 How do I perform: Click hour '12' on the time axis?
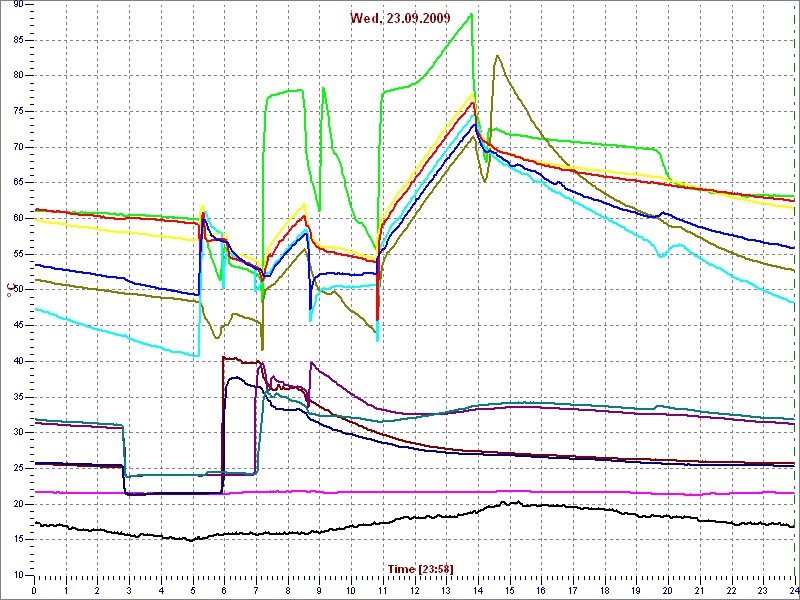(x=414, y=590)
